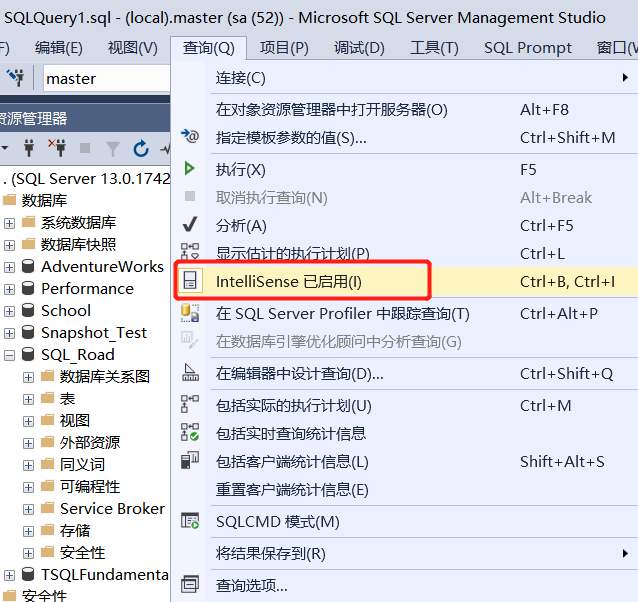The height and width of the screenshot is (602, 638).
Task: Select the Performance database in tree
Action: [87, 289]
